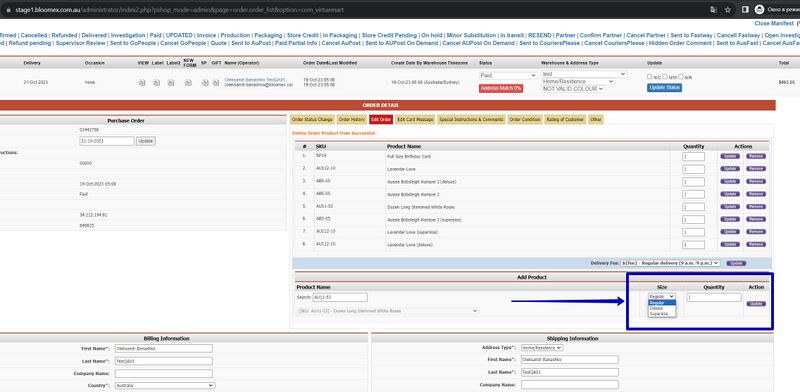The height and width of the screenshot is (392, 800).
Task: Click the Label icon in order row
Action: pyautogui.click(x=157, y=83)
